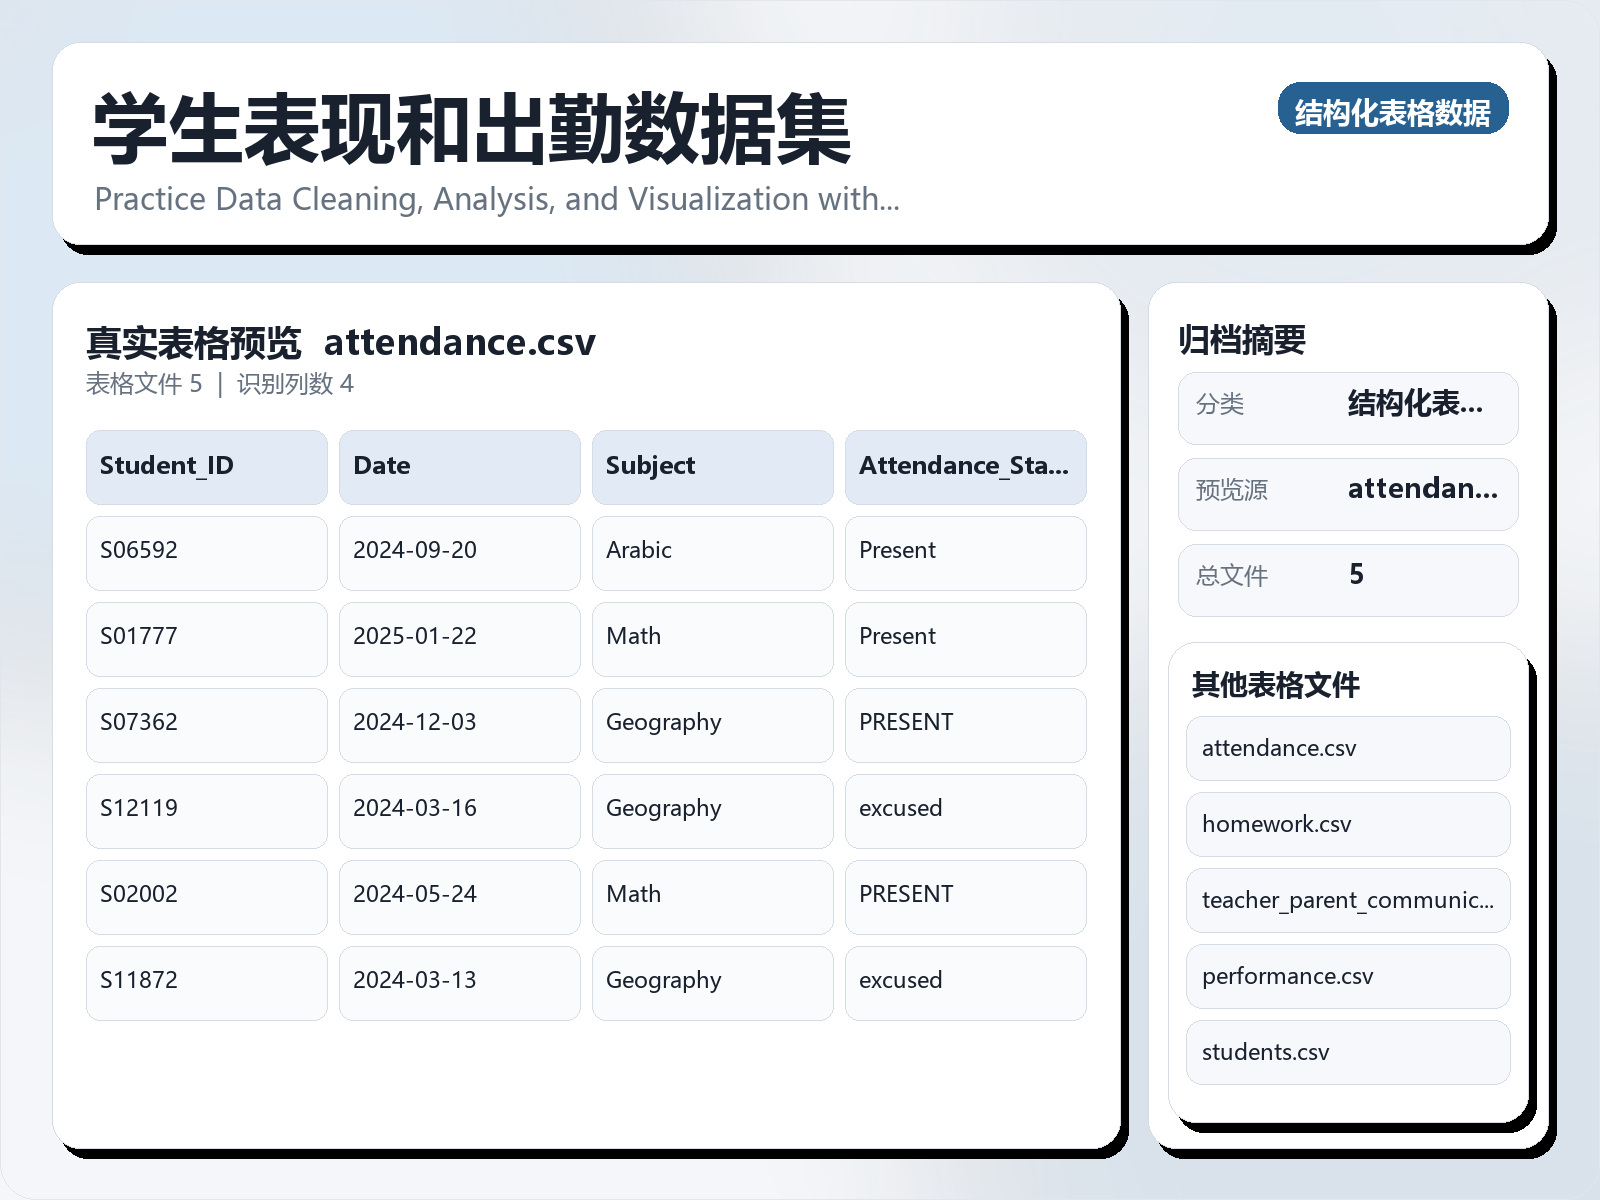Image resolution: width=1600 pixels, height=1200 pixels.
Task: Select the teacher_parent_communic... file entry
Action: 1347,900
